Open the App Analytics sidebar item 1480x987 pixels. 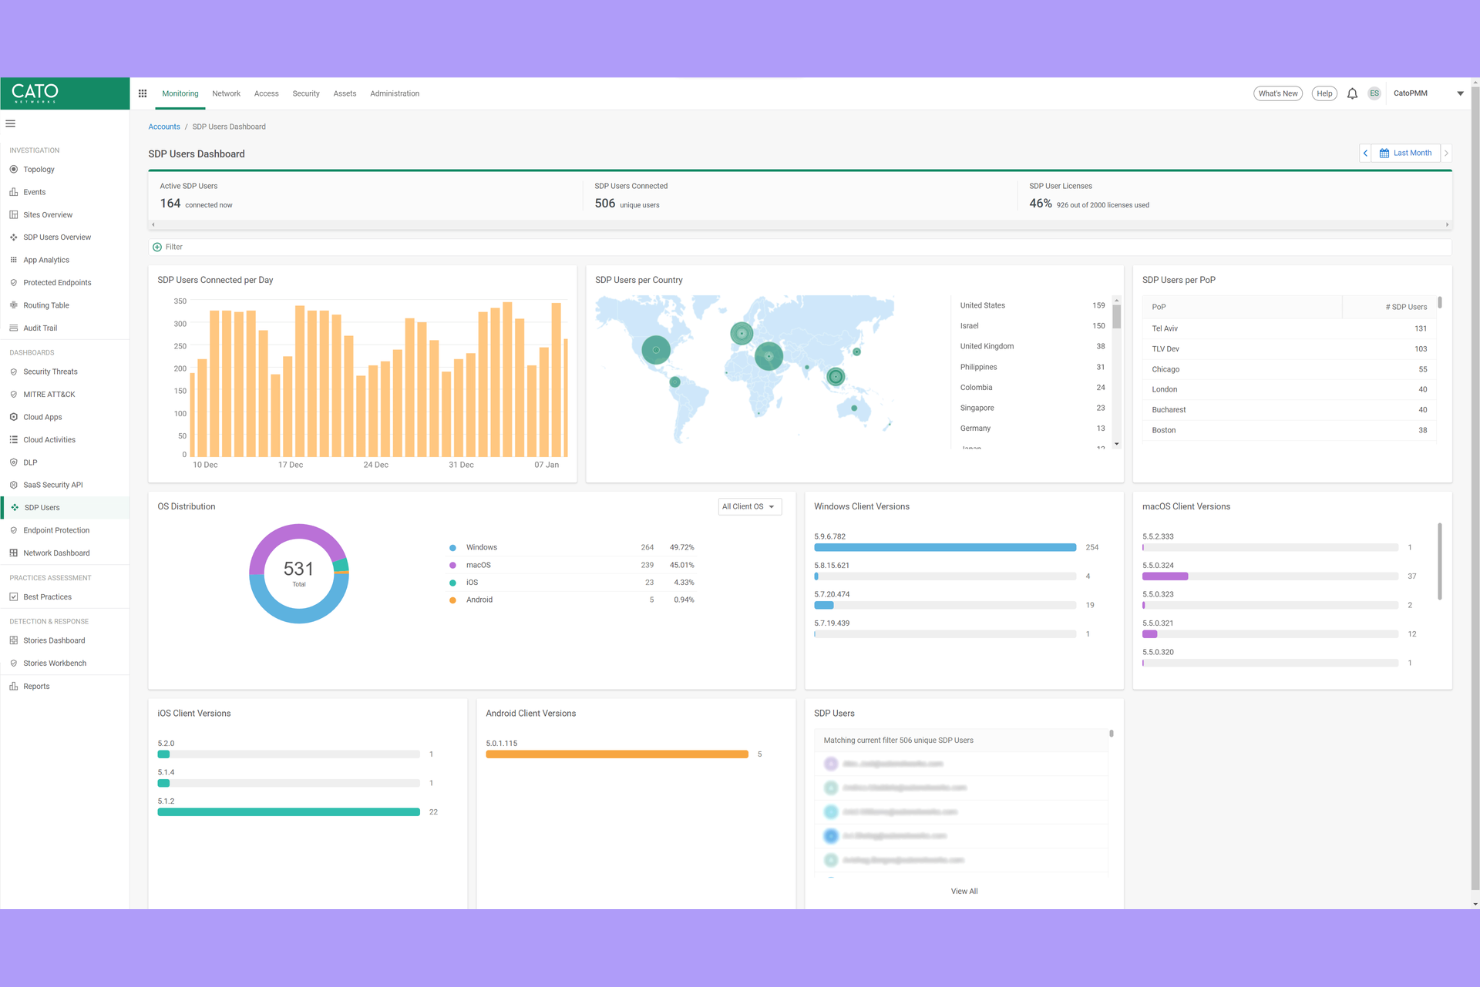(x=46, y=259)
